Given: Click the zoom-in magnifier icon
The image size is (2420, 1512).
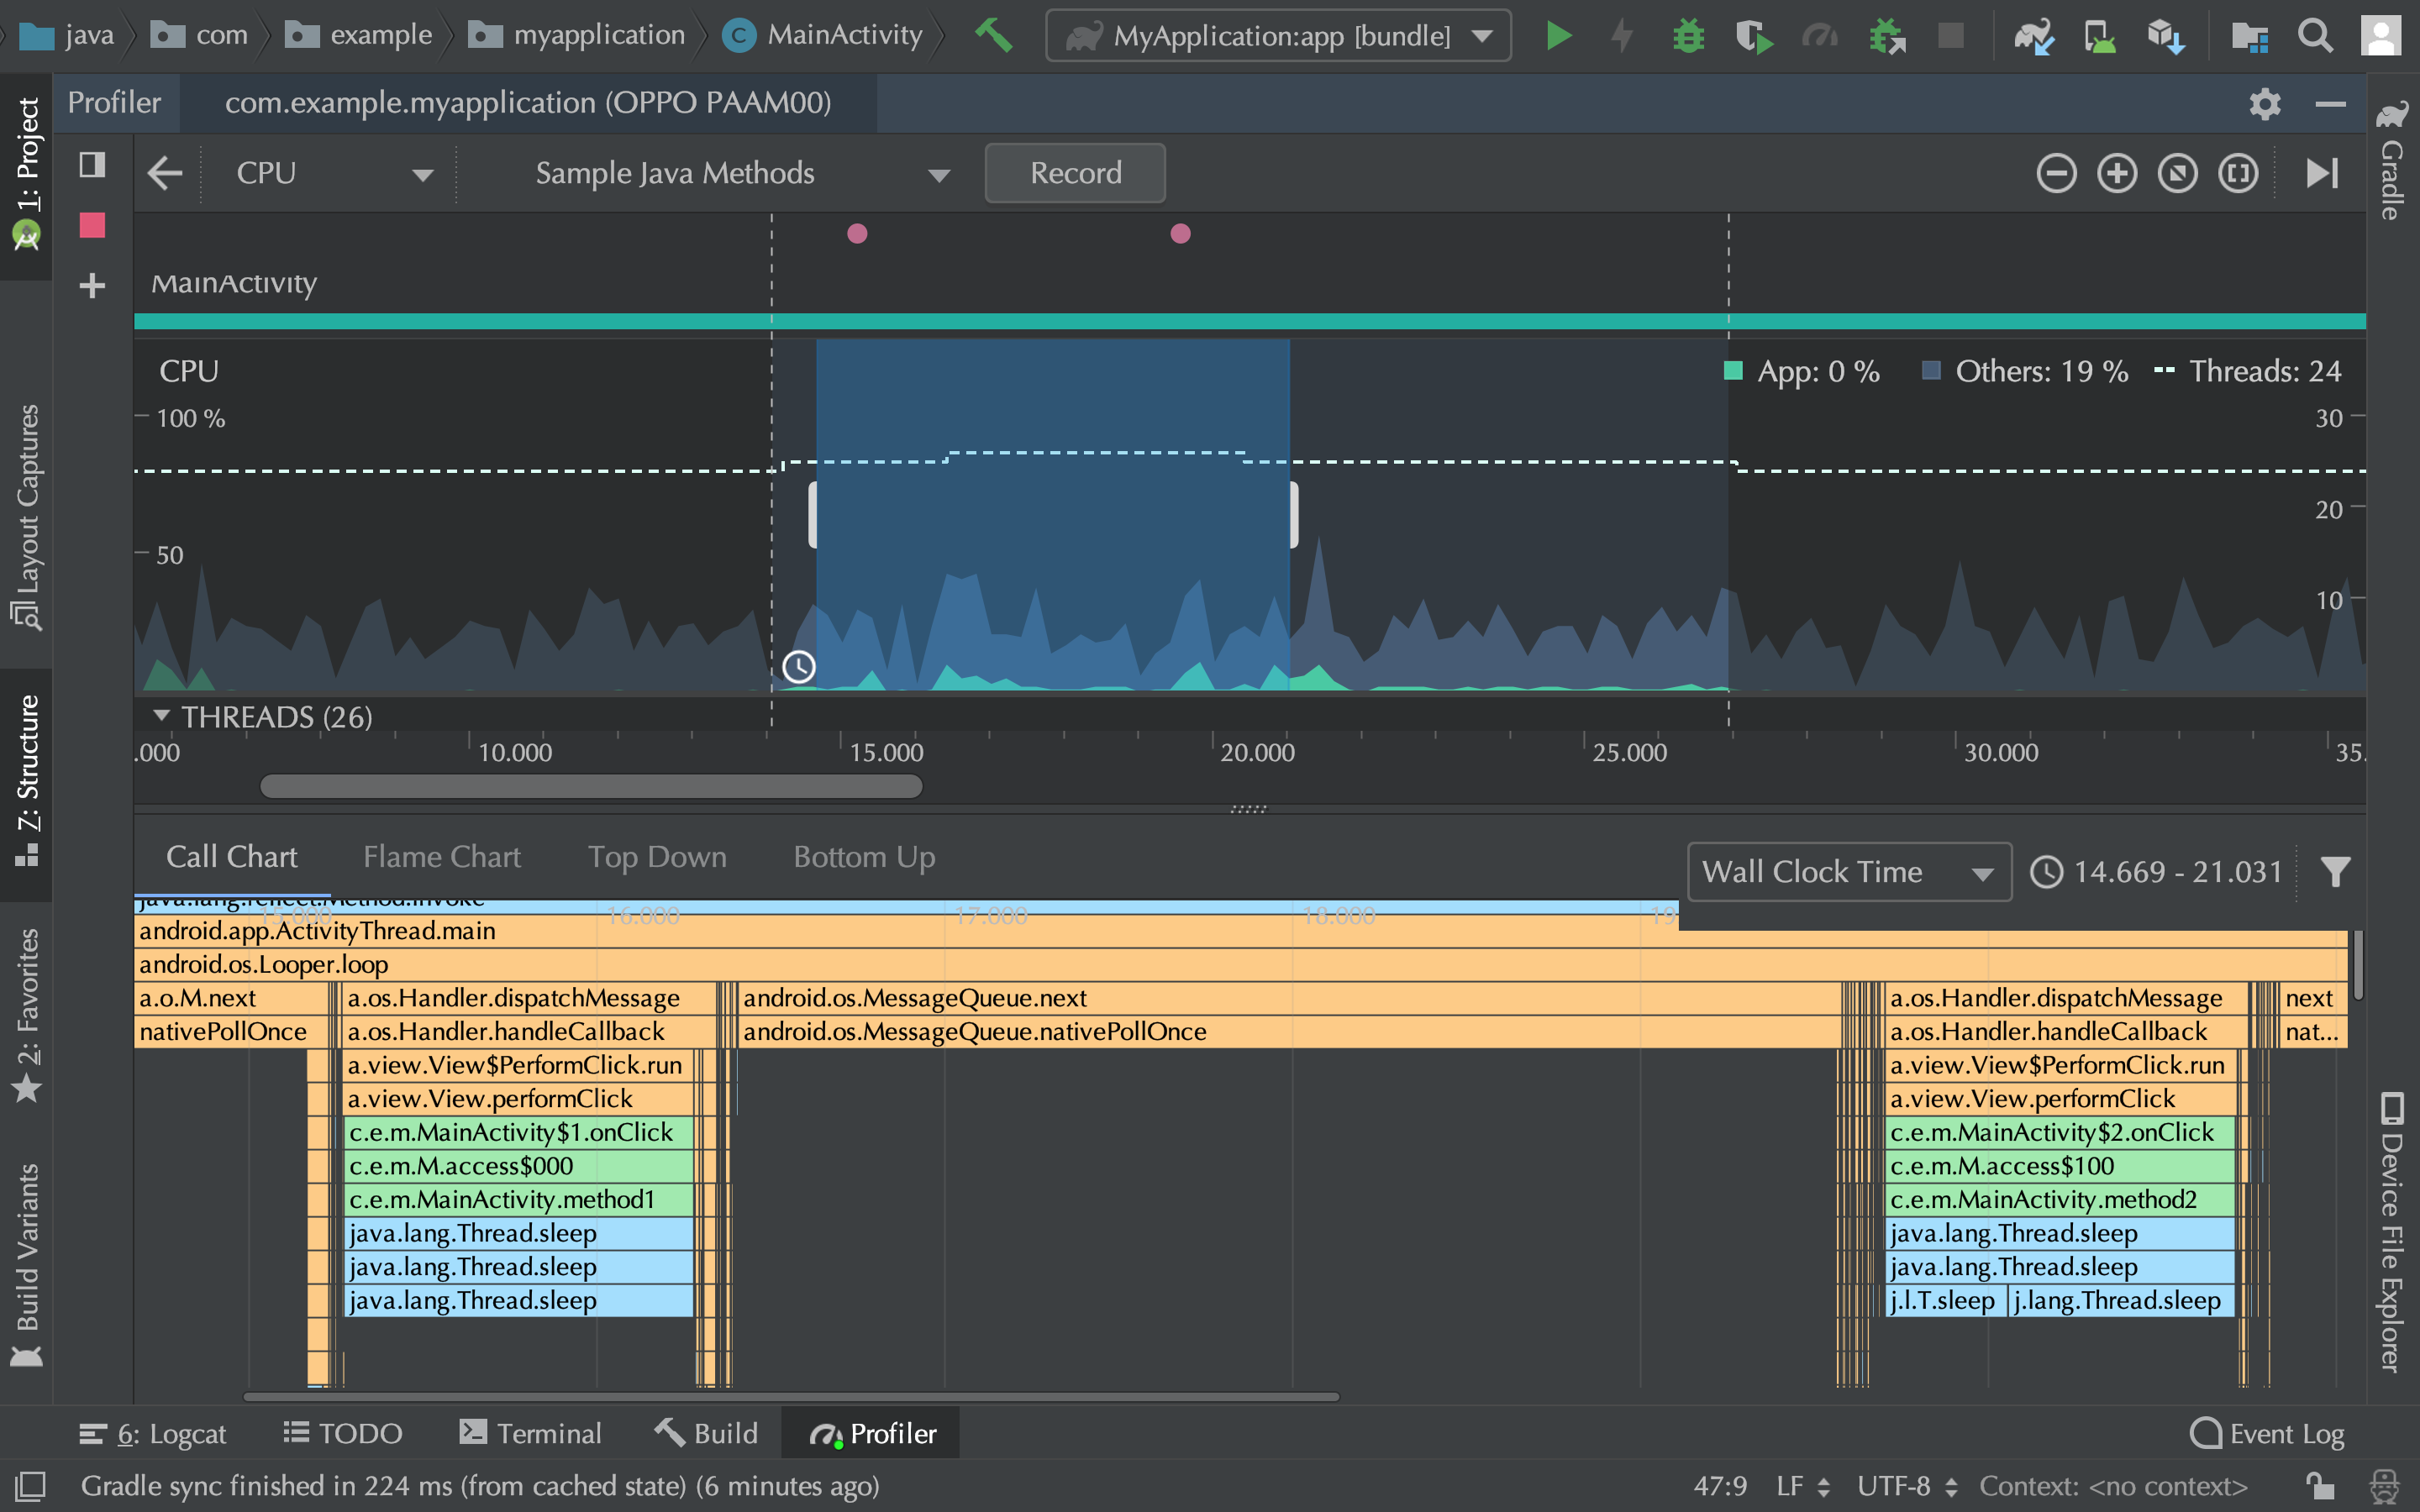Looking at the screenshot, I should coord(2113,171).
